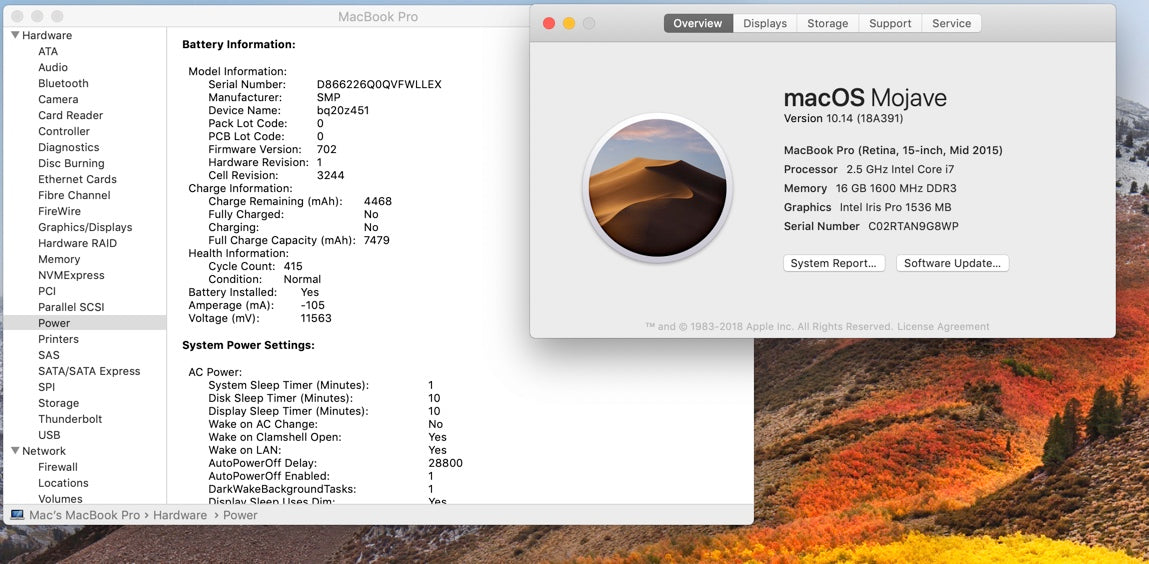This screenshot has height=564, width=1149.
Task: Select the Support tab
Action: coord(889,23)
